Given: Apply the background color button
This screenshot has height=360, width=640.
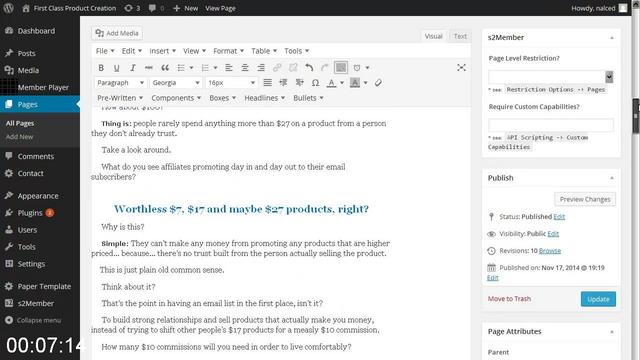Looking at the screenshot, I should (x=355, y=83).
